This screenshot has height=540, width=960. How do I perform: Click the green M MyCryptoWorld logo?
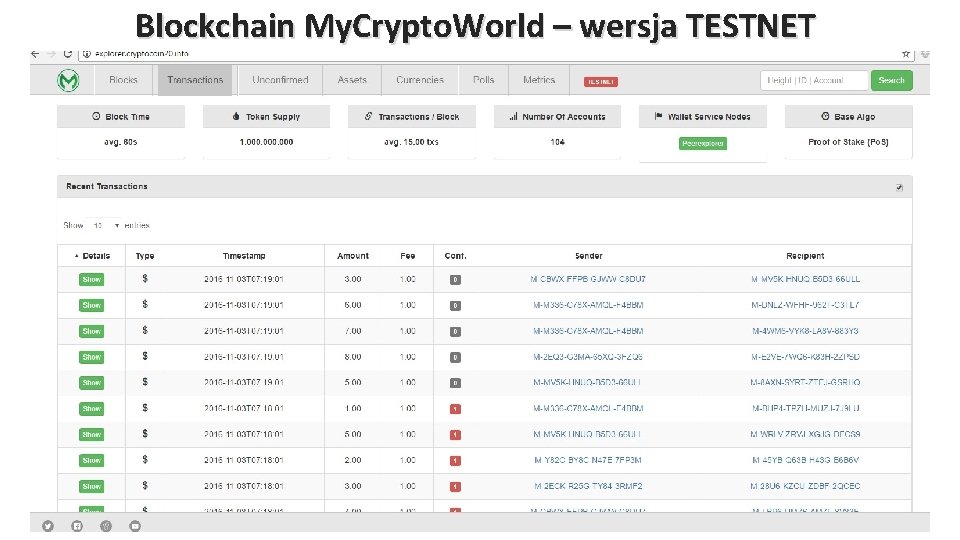pyautogui.click(x=68, y=80)
